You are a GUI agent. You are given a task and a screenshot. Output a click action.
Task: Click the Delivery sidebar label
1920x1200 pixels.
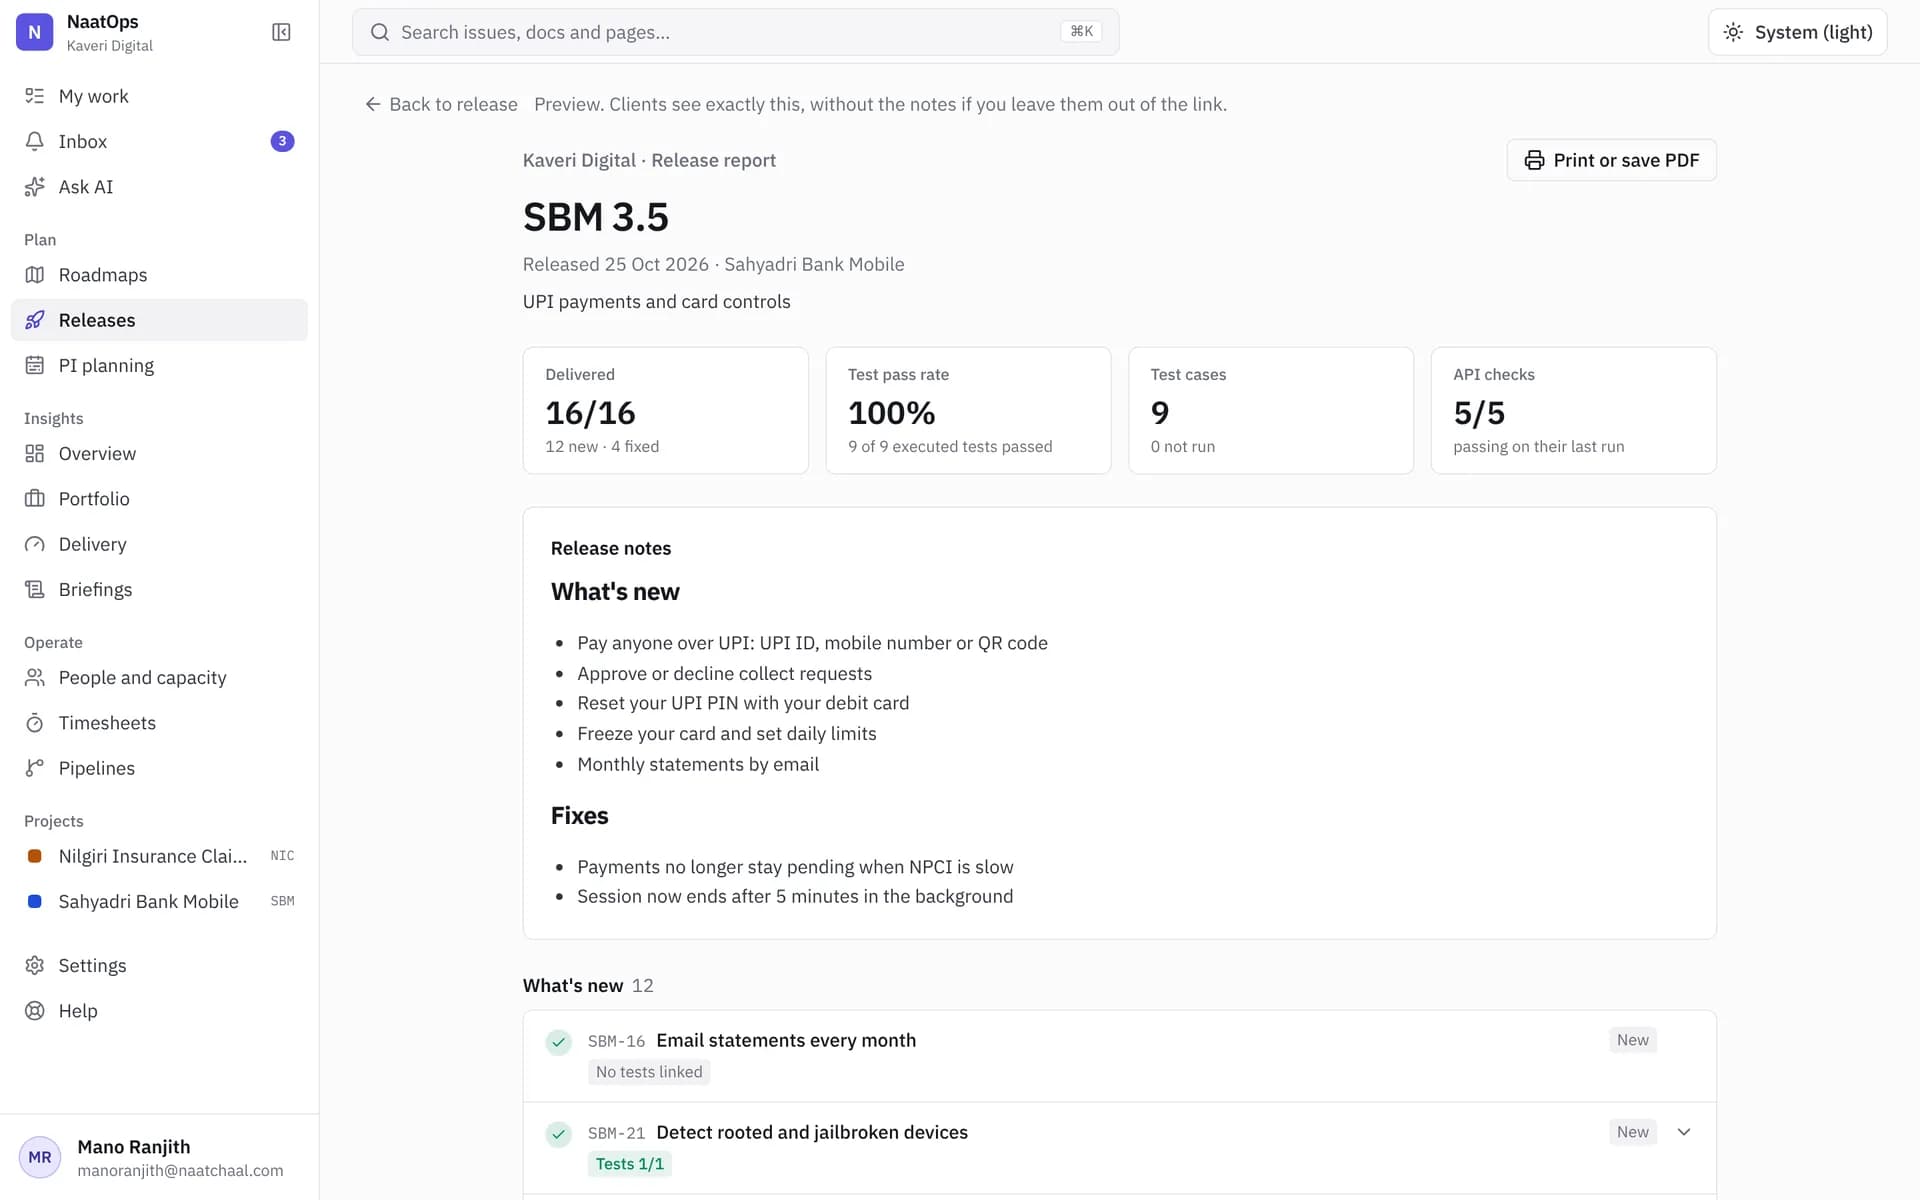92,544
